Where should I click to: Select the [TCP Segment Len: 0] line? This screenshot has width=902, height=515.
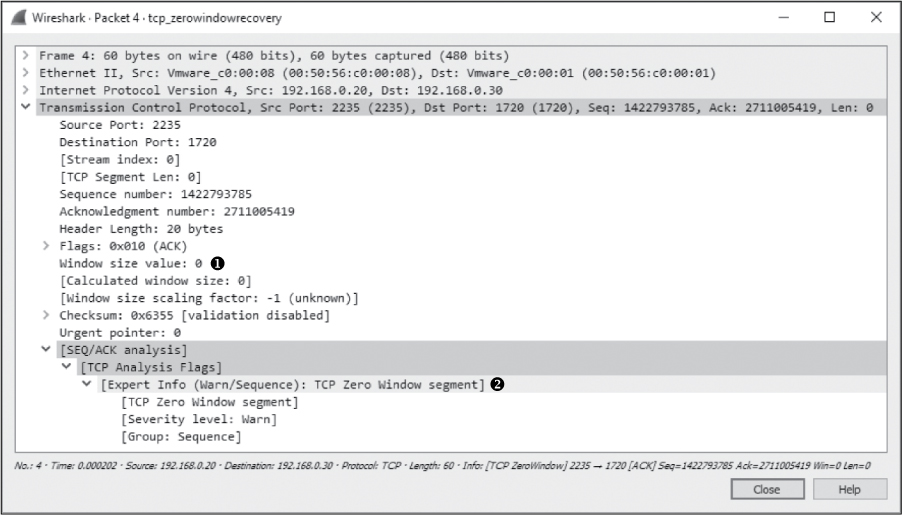[x=130, y=177]
